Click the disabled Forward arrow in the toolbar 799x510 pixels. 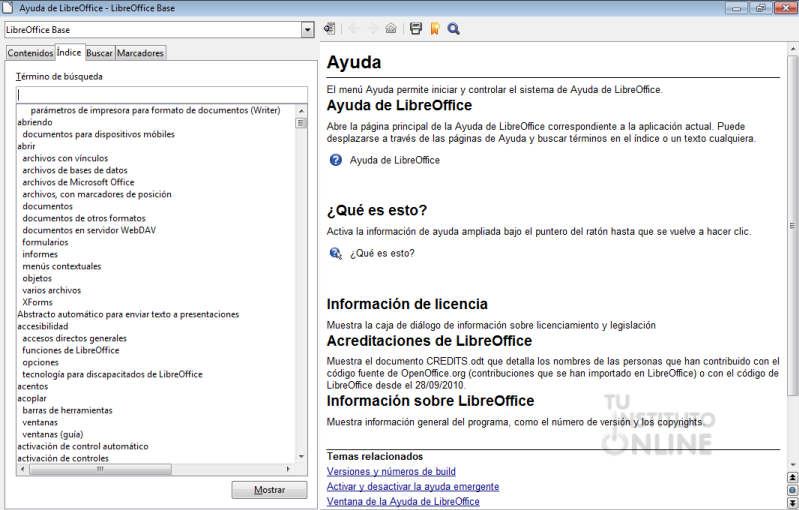pyautogui.click(x=372, y=29)
